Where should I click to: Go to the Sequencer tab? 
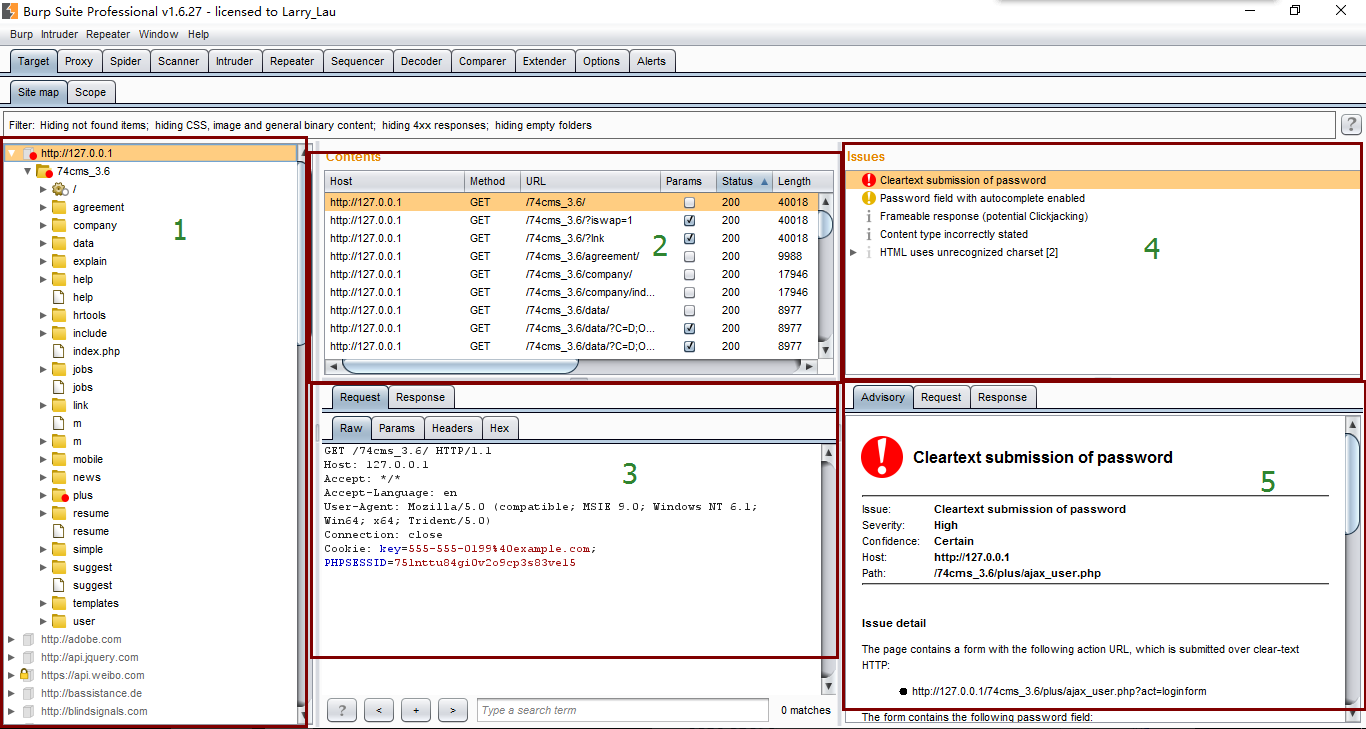(x=357, y=61)
